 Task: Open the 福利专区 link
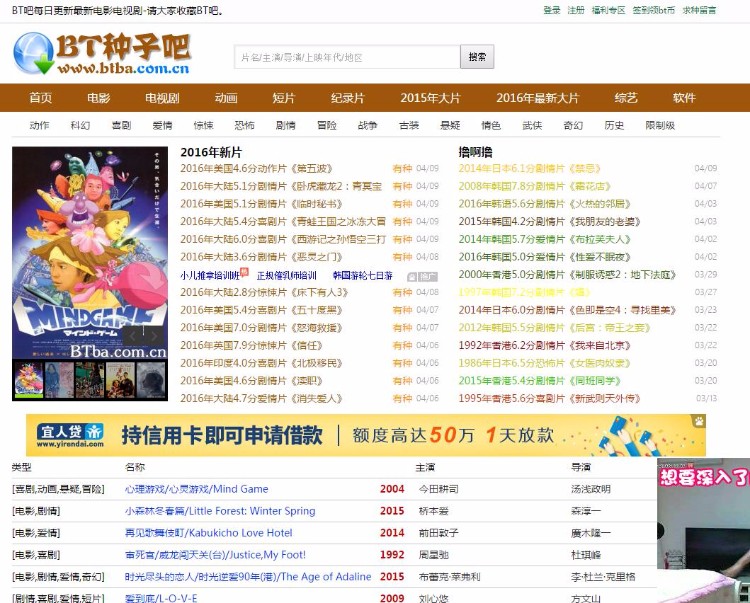pos(608,10)
